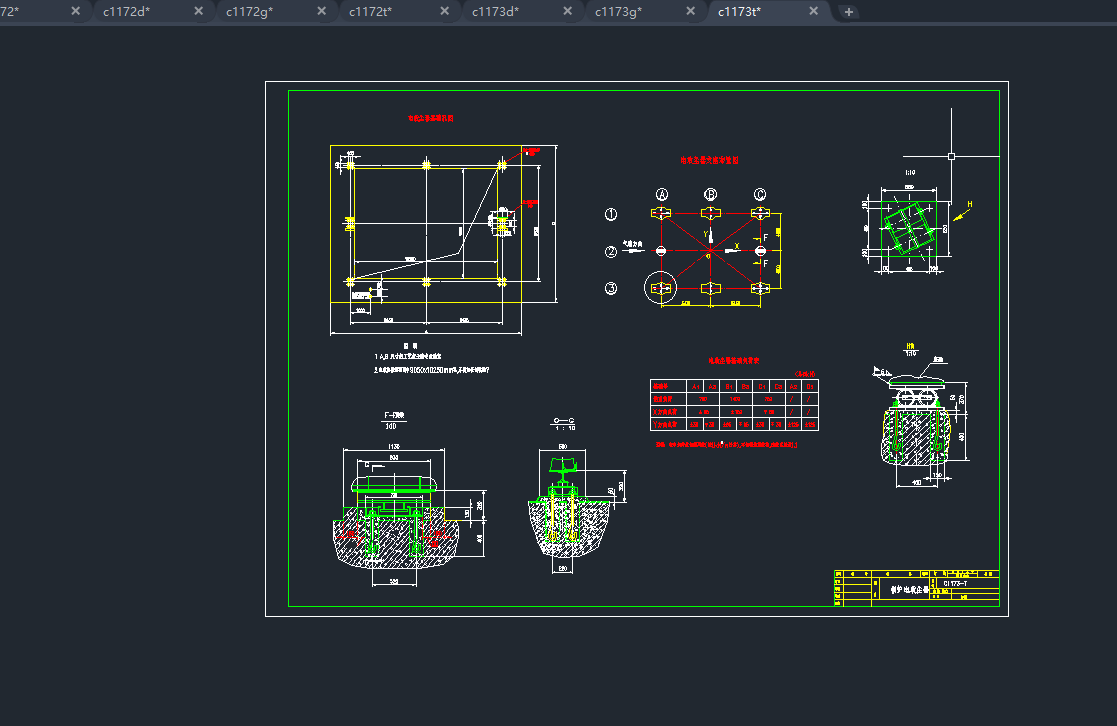The width and height of the screenshot is (1117, 726).
Task: Select row bubble 2 in the layout plan
Action: point(611,251)
